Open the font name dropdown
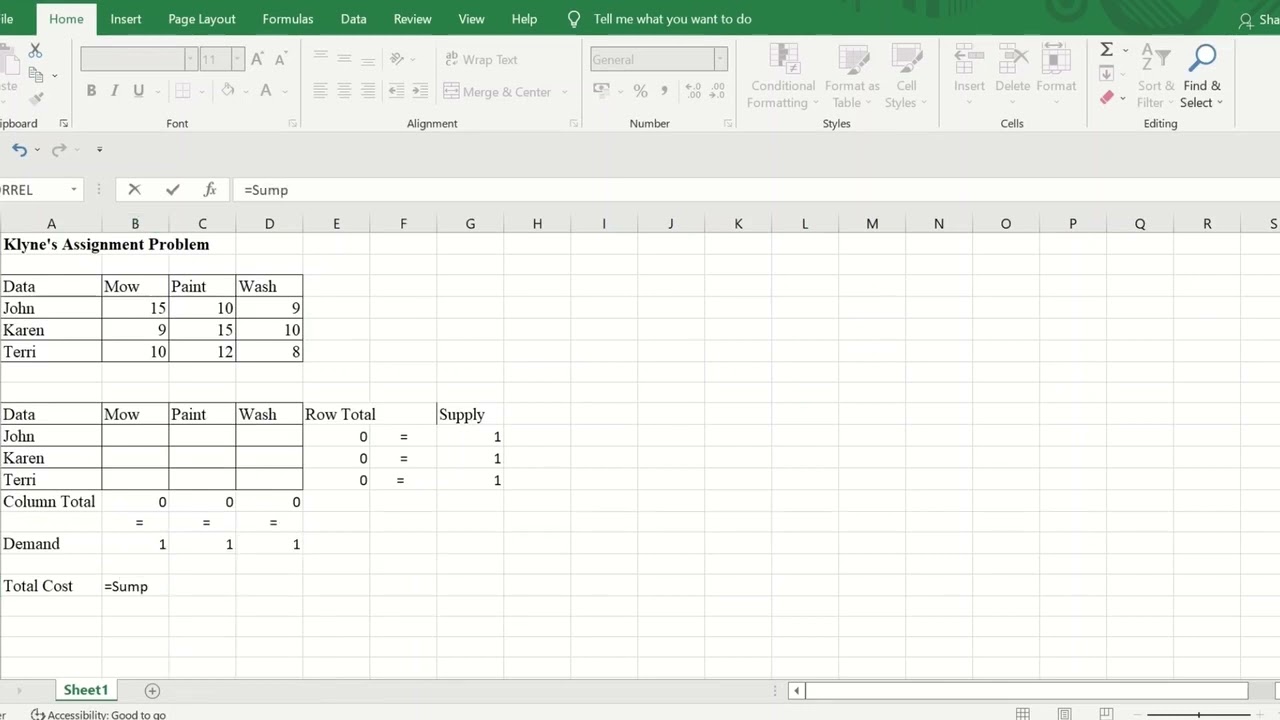 click(189, 60)
